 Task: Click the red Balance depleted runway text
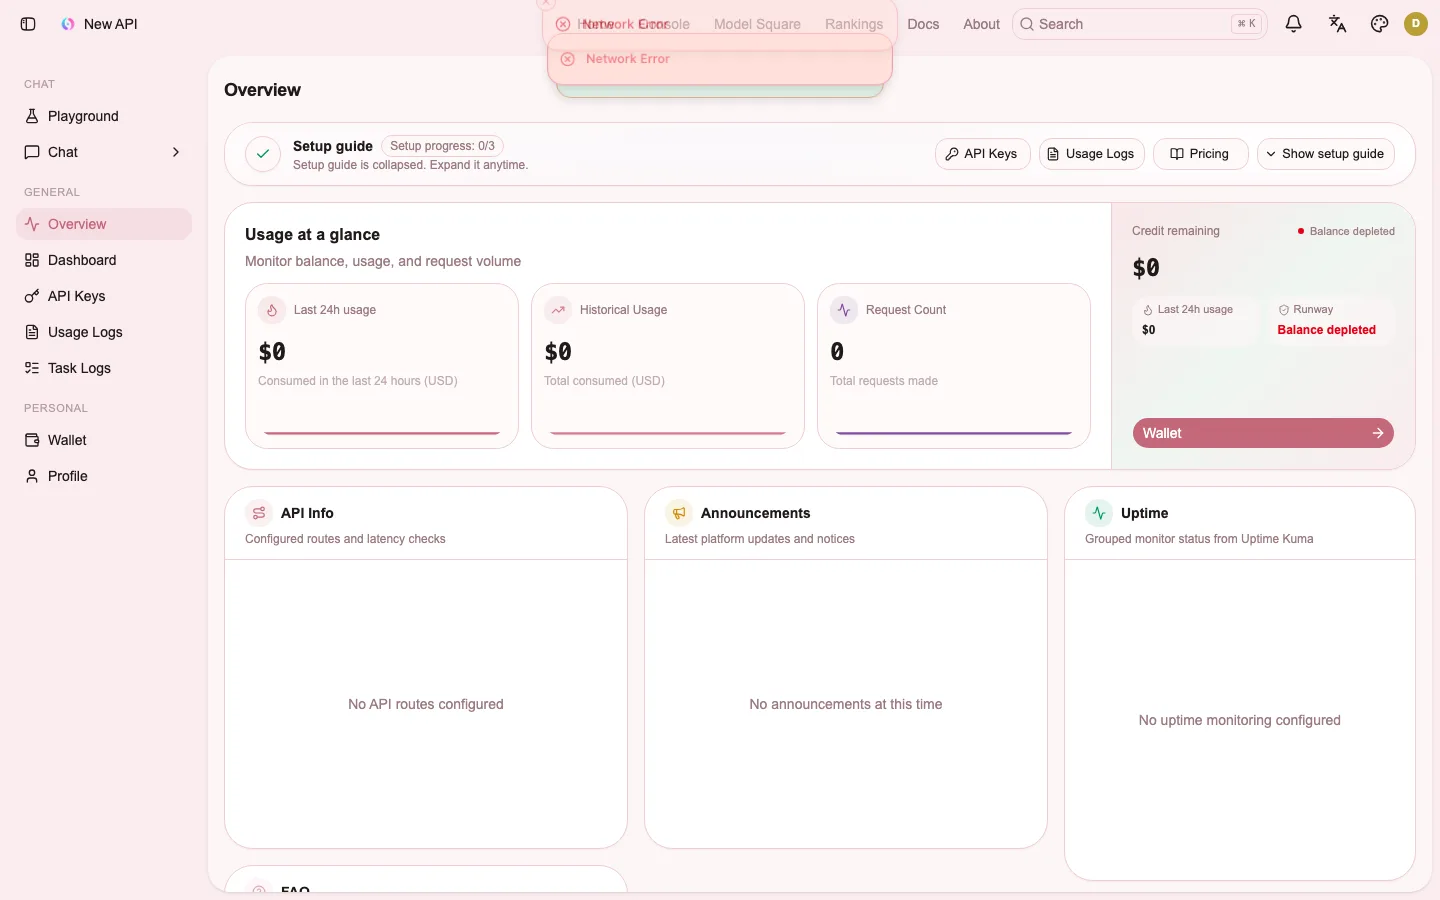1326,330
